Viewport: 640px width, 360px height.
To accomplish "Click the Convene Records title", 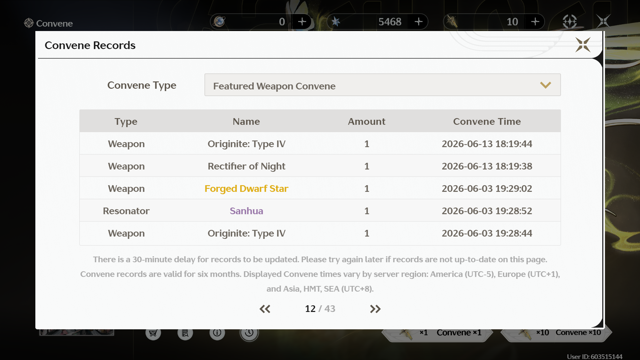I will (90, 45).
